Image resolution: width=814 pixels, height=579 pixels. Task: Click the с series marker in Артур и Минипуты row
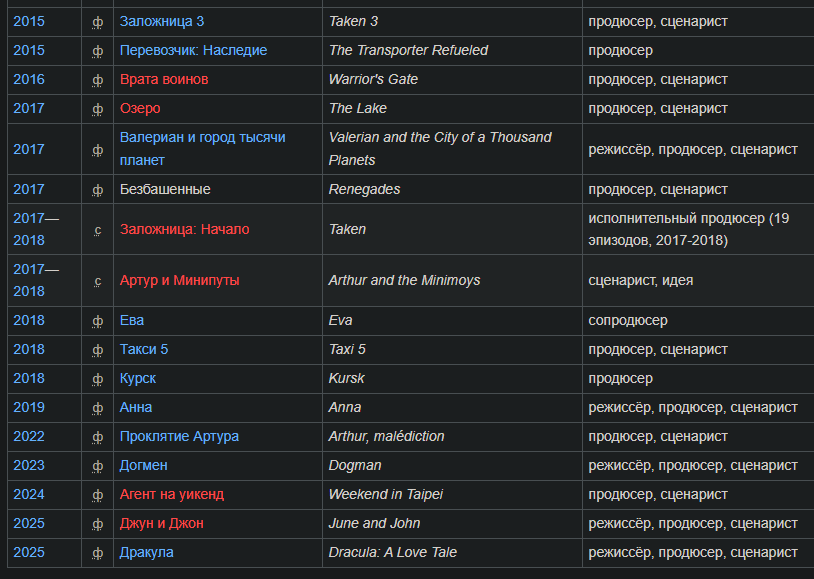[98, 281]
